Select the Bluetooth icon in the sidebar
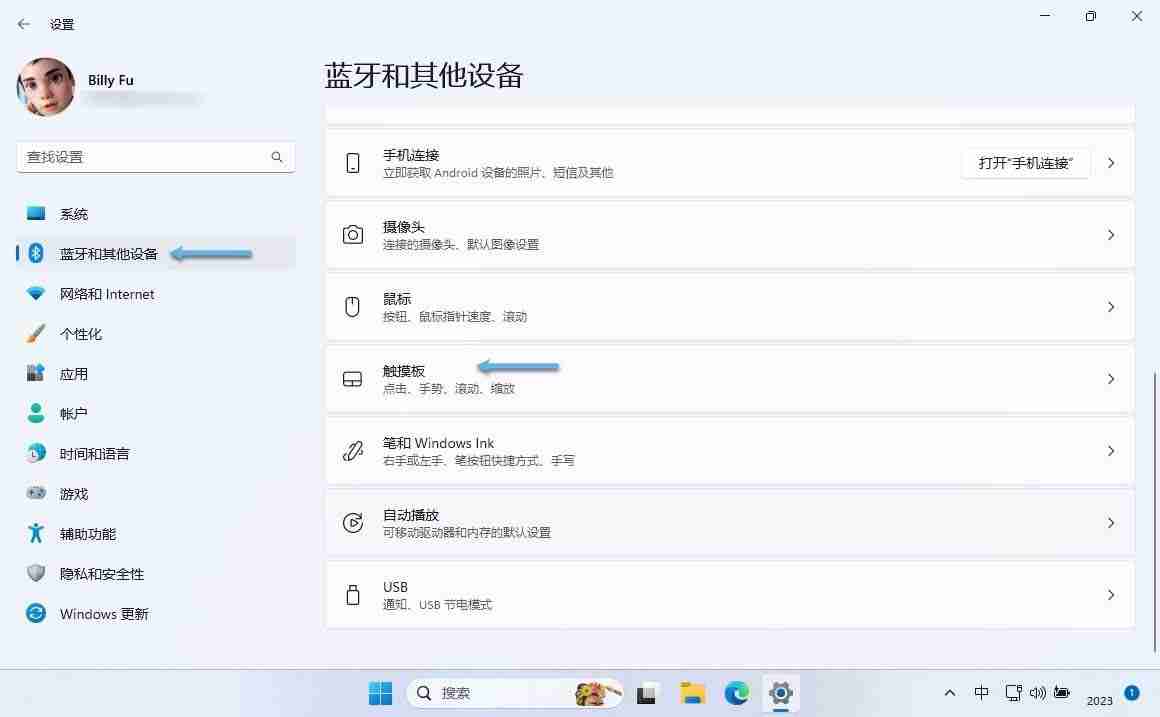1160x717 pixels. click(37, 254)
